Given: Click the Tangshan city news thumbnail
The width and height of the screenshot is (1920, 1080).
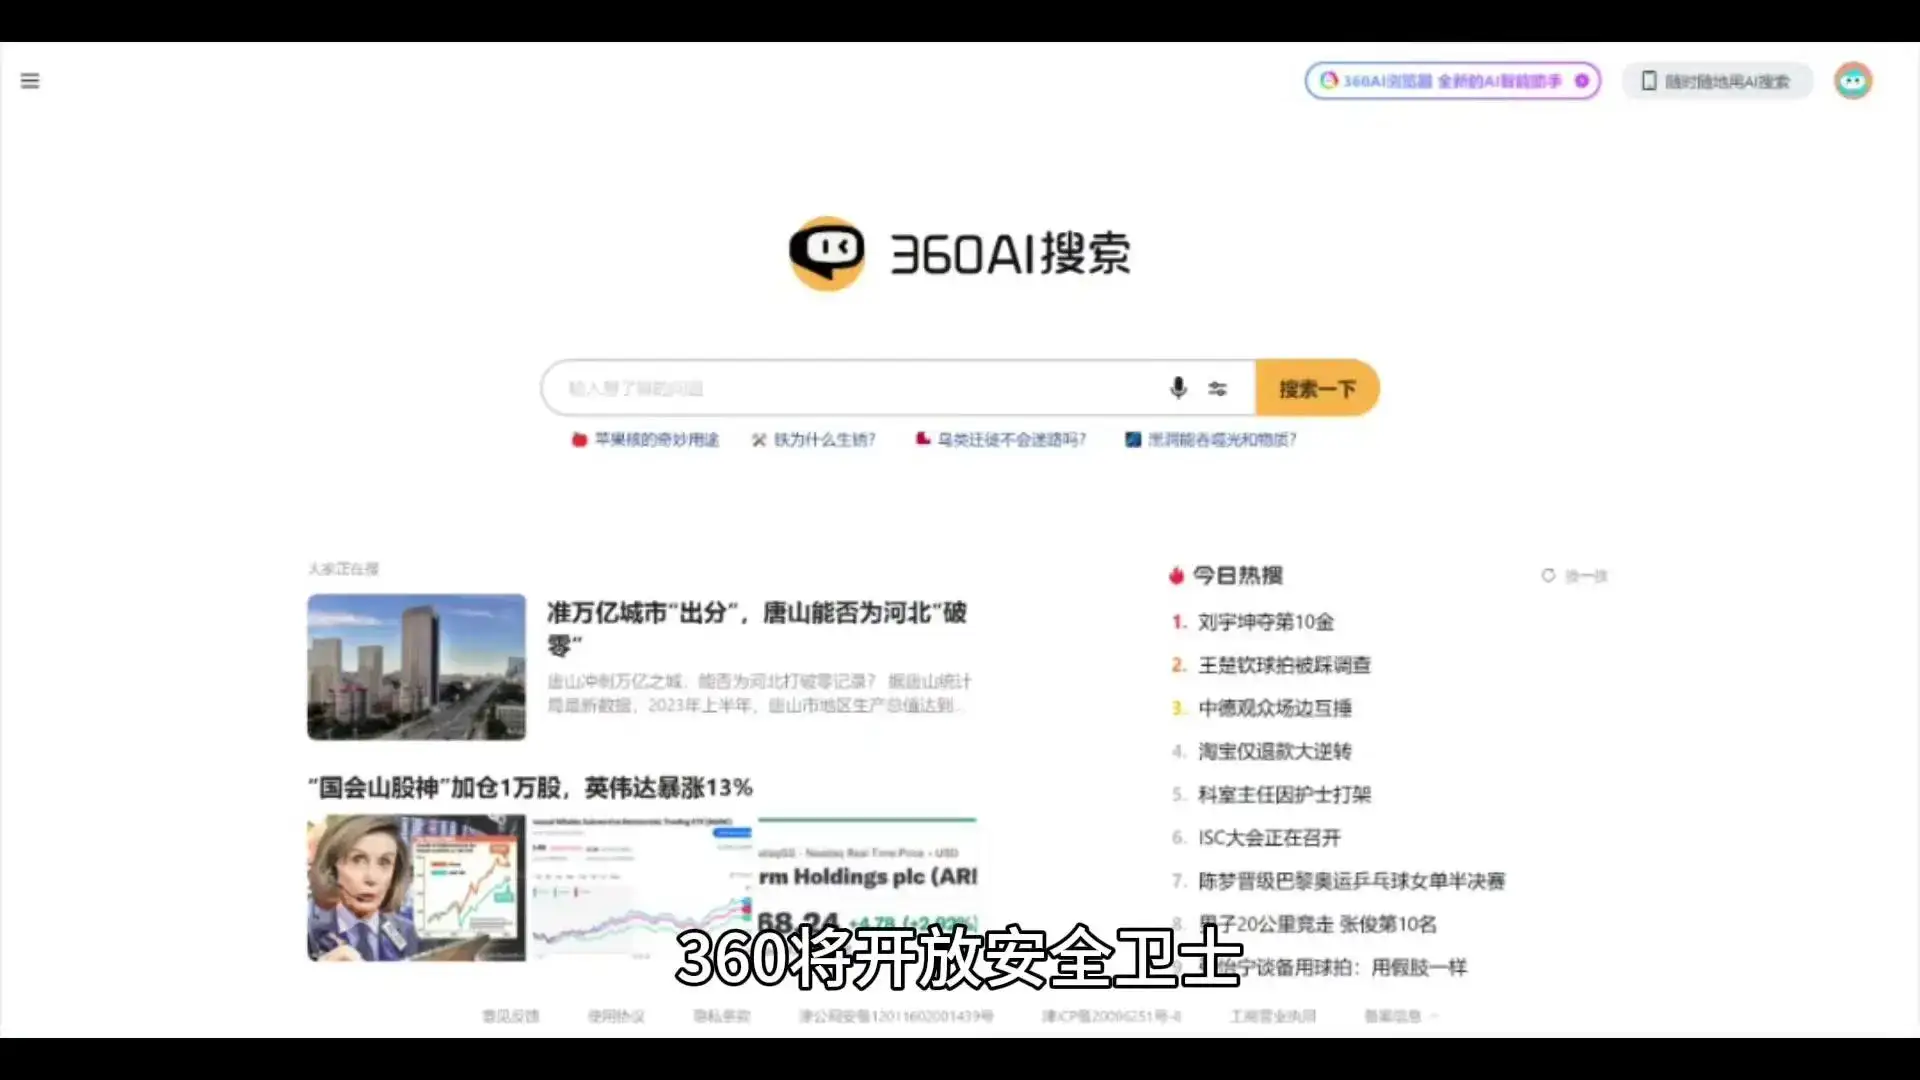Looking at the screenshot, I should [416, 667].
